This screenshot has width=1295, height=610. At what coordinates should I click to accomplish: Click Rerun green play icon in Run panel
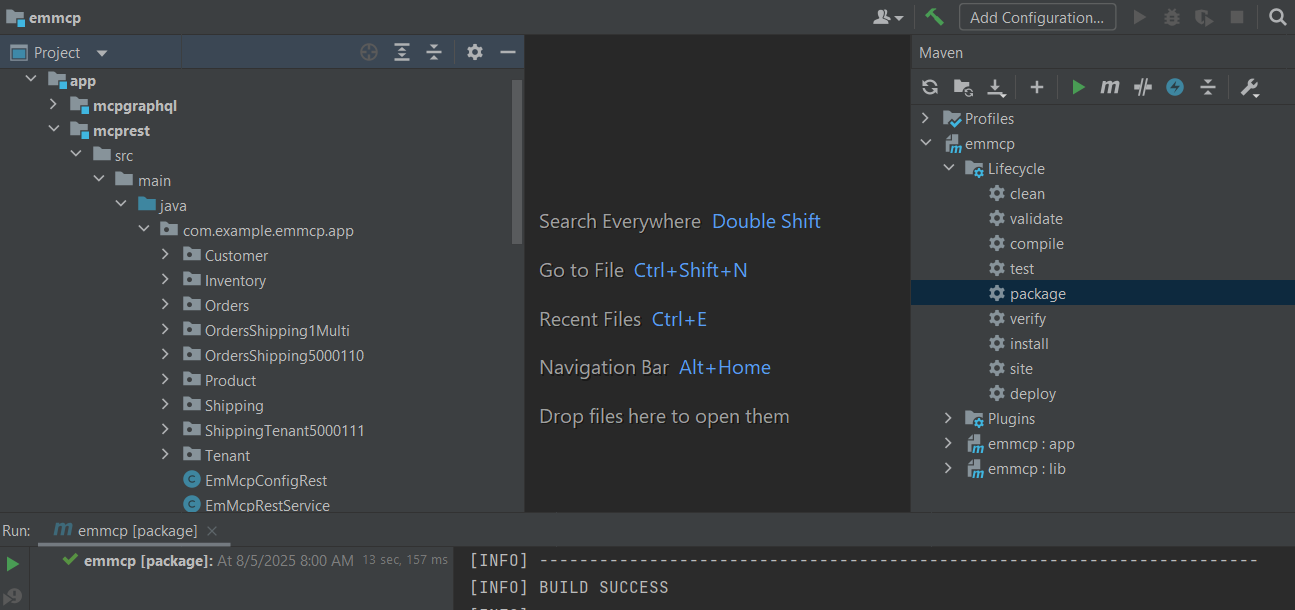pyautogui.click(x=13, y=564)
